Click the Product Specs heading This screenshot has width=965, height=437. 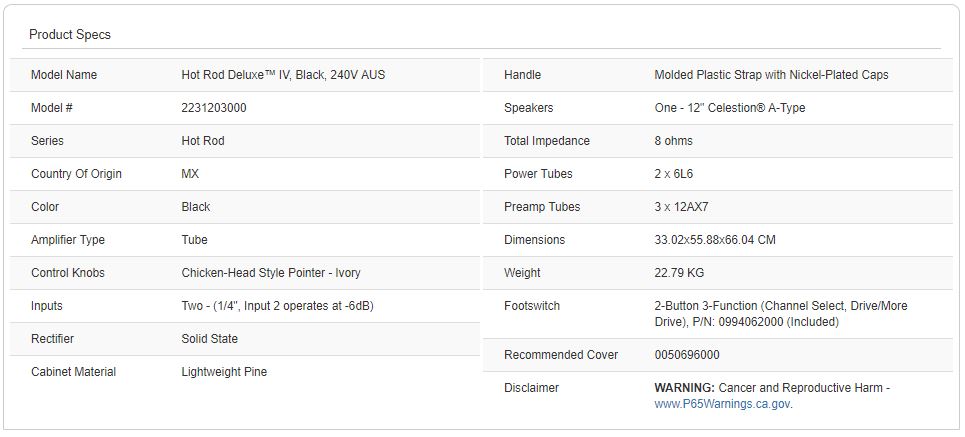70,35
